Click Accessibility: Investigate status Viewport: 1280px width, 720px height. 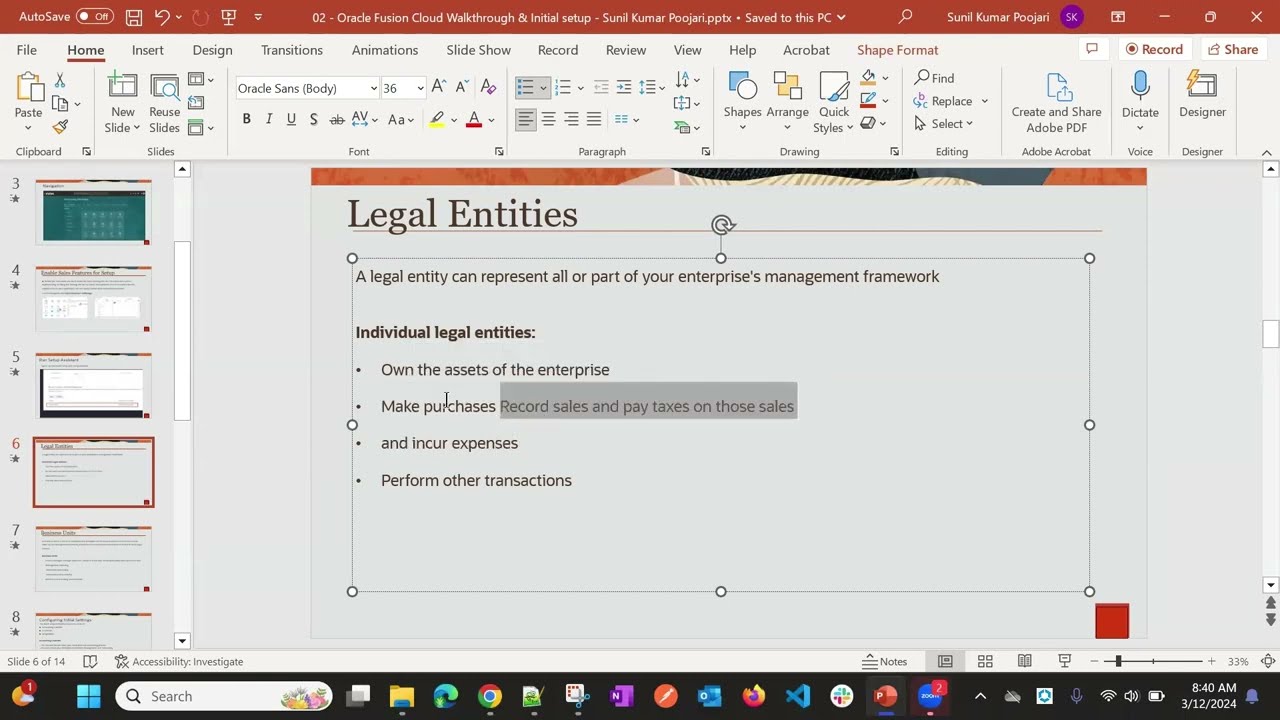point(179,661)
